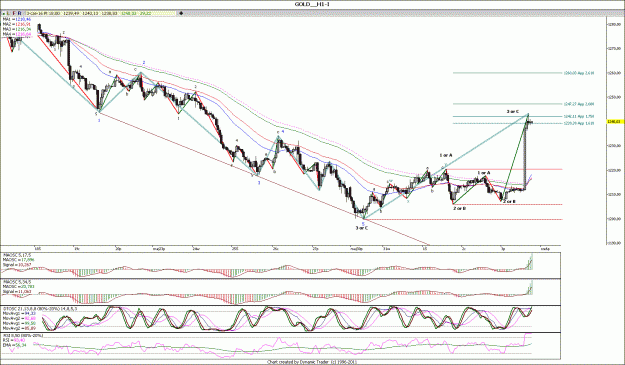Click the '3 or C' label below the chart low
Viewport: 625px width, 365px height.
click(x=362, y=228)
